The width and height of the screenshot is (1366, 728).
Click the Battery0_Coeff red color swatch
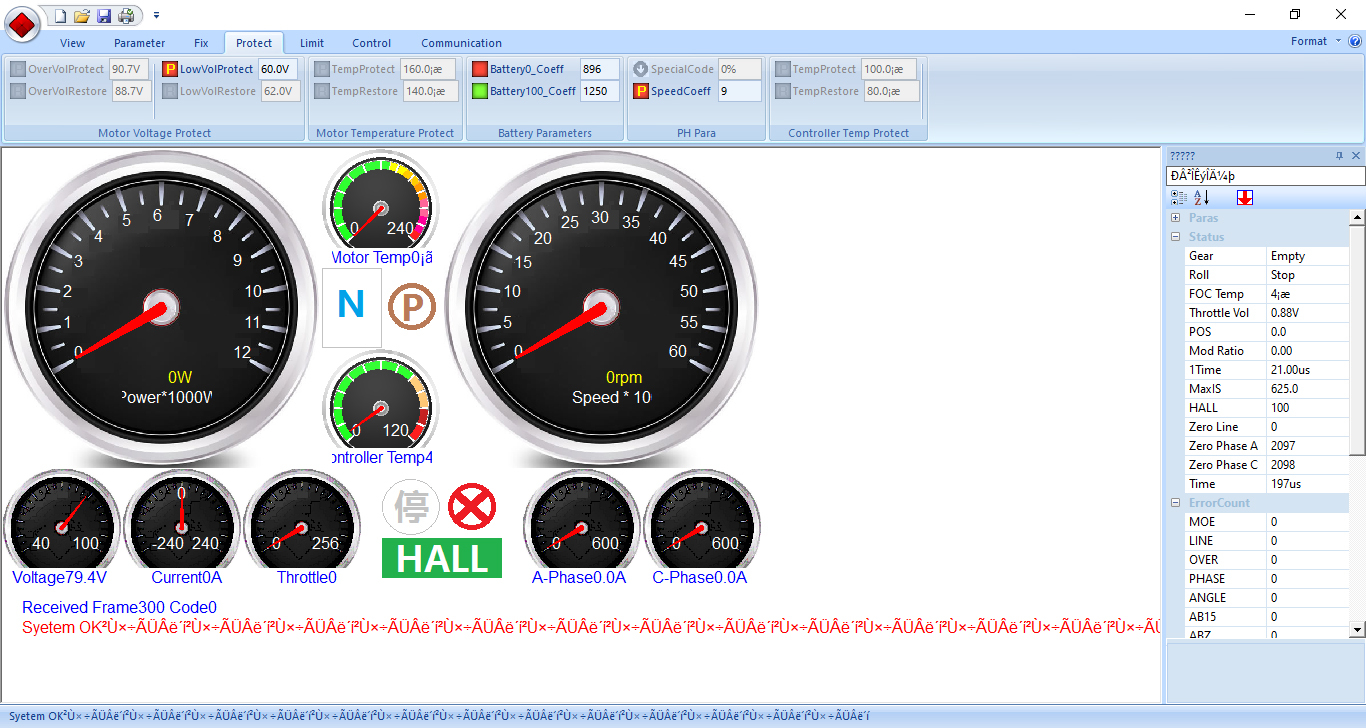(480, 70)
